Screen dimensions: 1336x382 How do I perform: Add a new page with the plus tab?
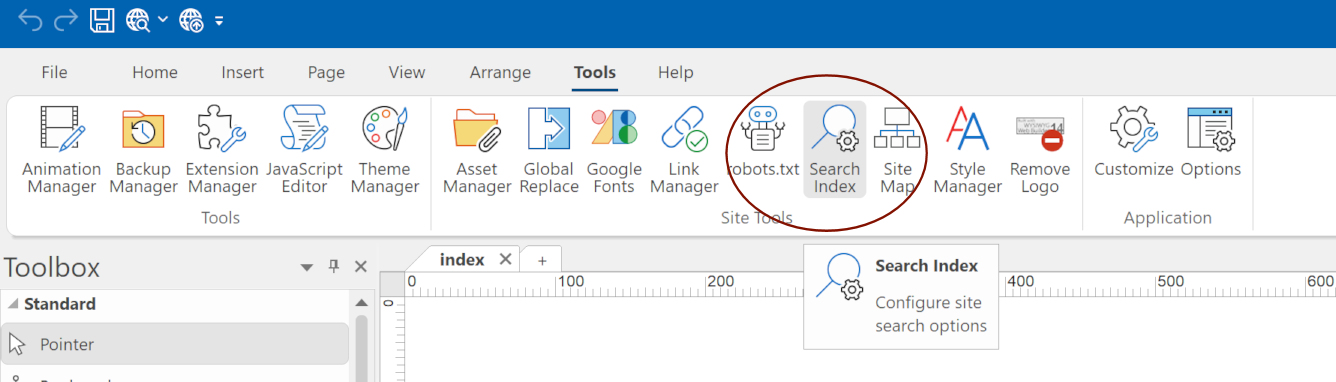(x=542, y=260)
